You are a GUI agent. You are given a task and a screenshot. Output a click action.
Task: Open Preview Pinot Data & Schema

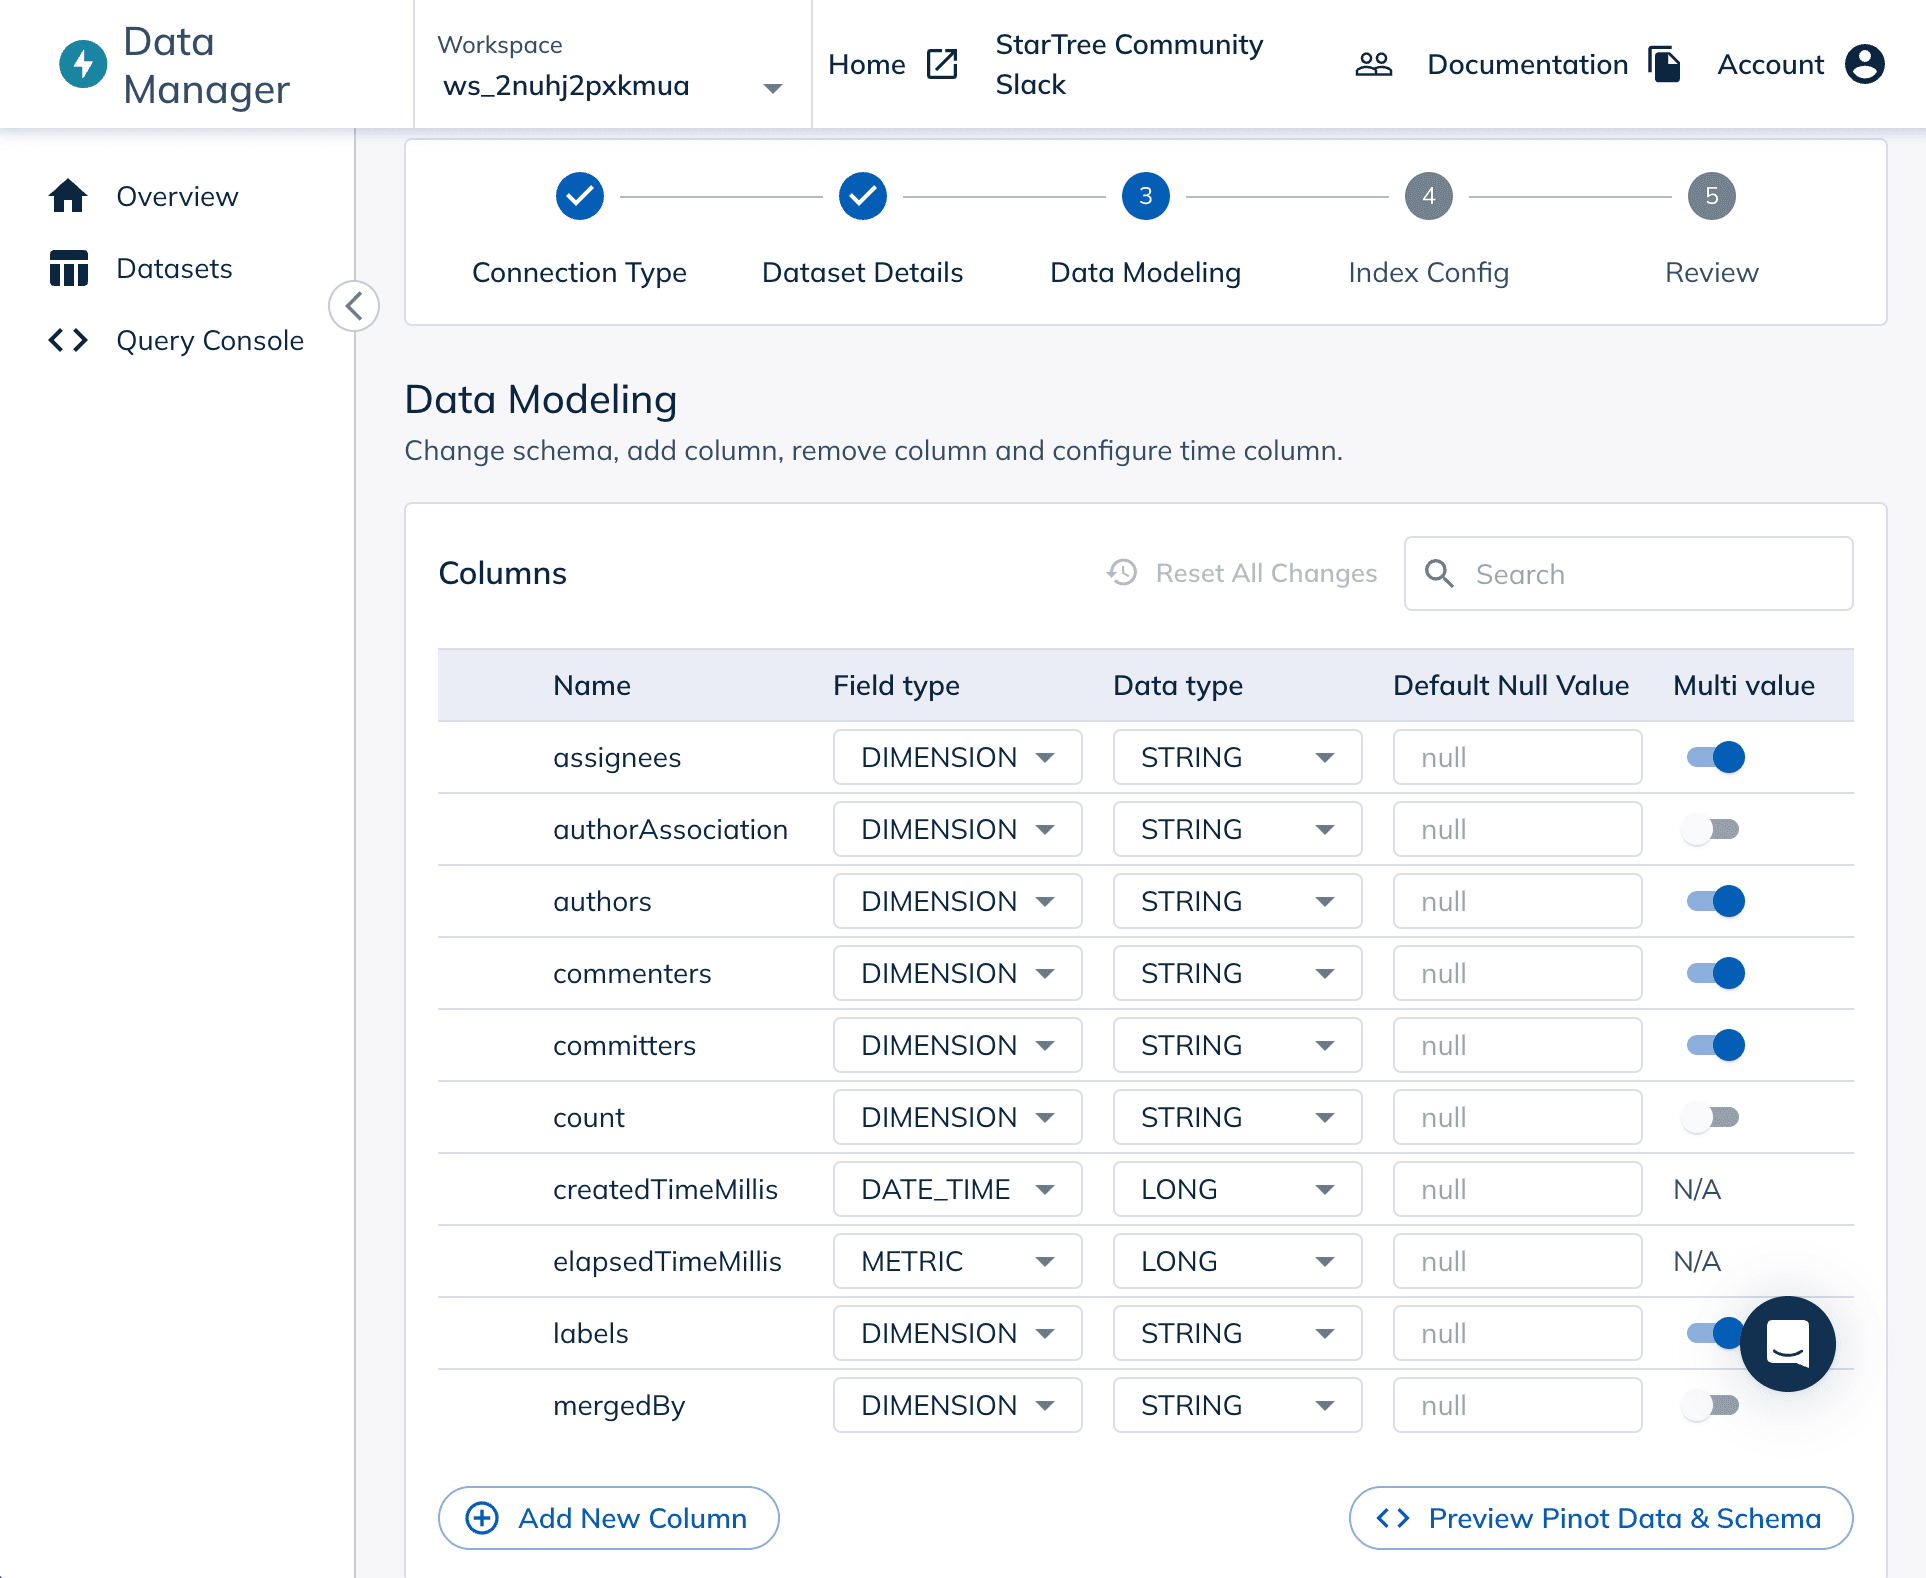1600,1518
